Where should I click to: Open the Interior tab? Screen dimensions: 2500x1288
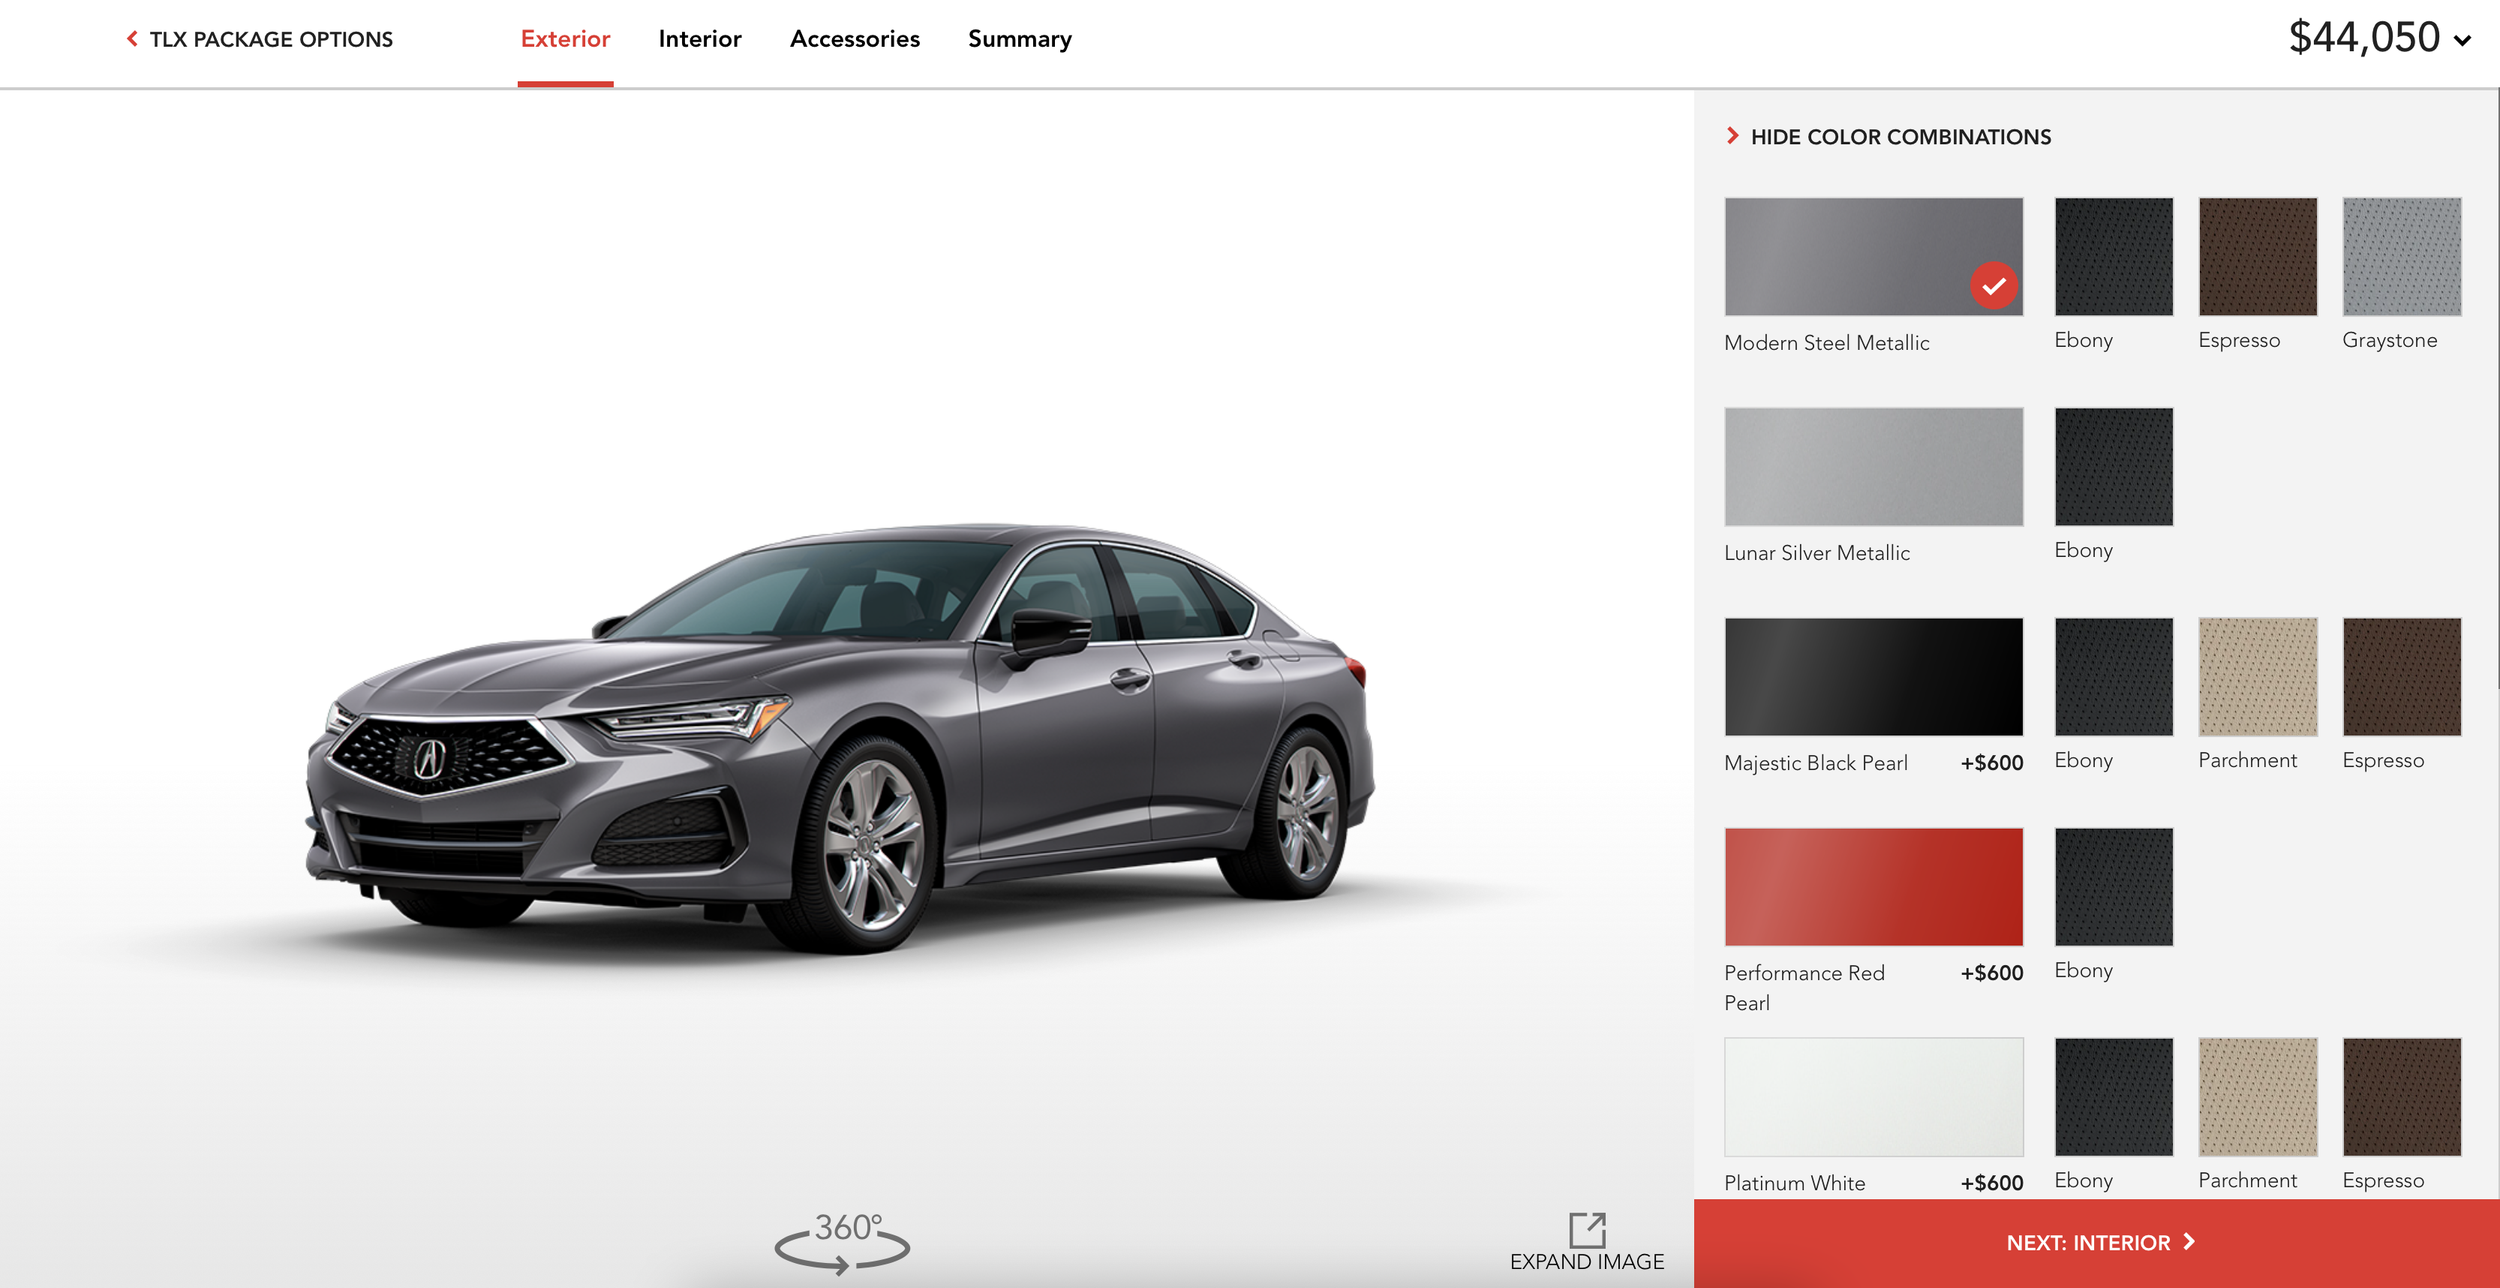pyautogui.click(x=700, y=39)
